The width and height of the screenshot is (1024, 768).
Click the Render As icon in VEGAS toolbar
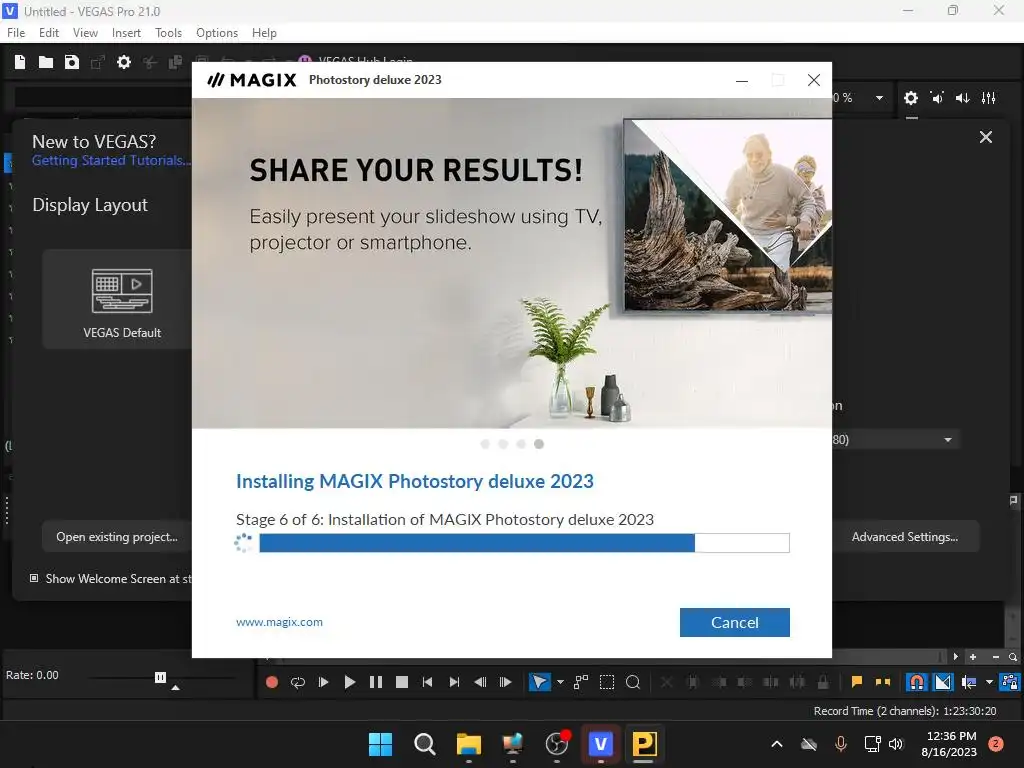click(x=97, y=62)
